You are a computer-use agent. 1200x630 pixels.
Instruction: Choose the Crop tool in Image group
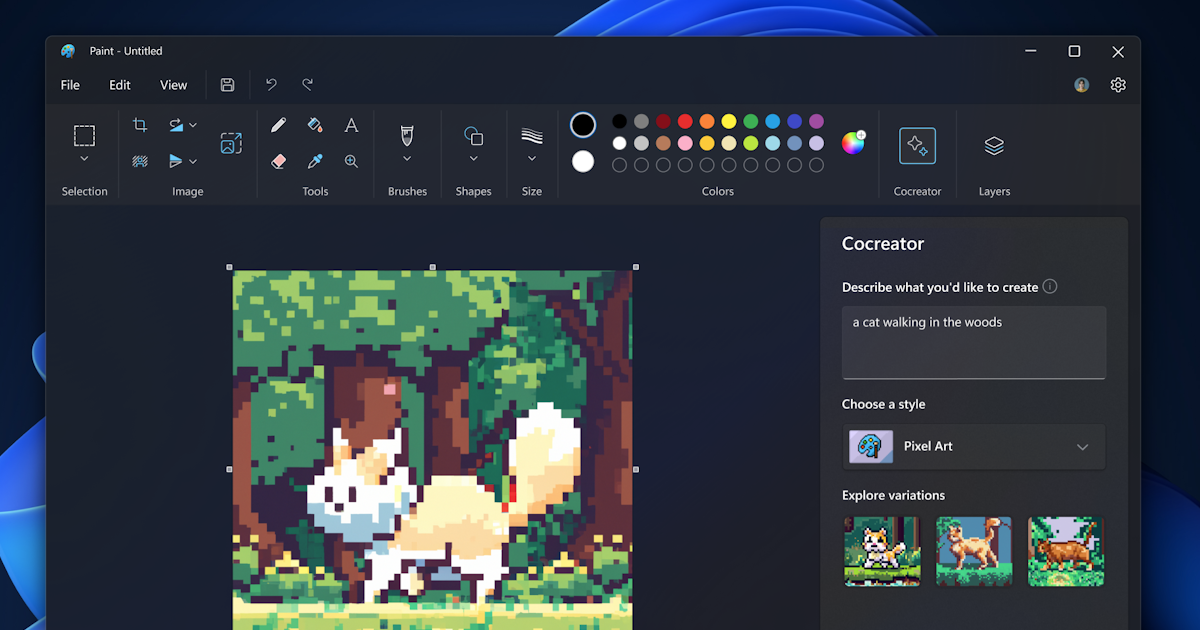coord(140,125)
